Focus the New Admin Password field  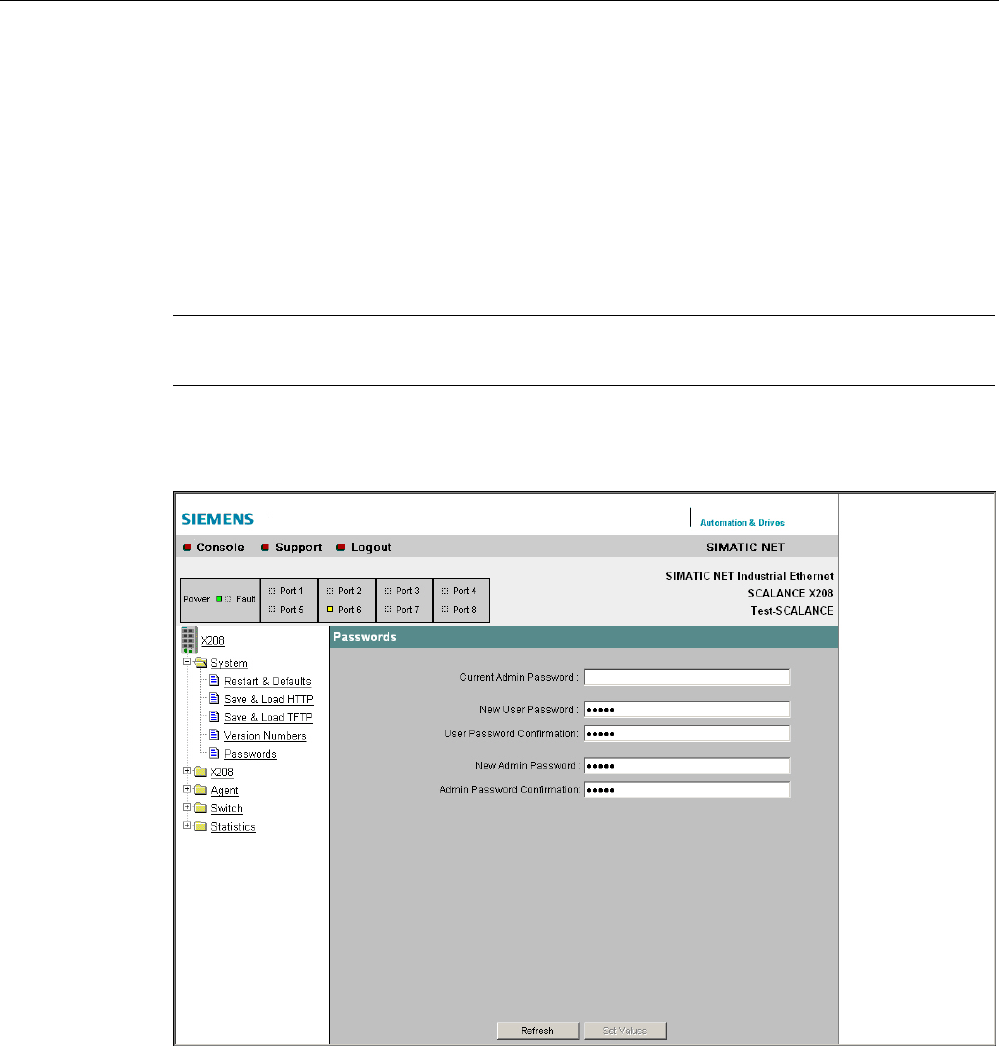pyautogui.click(x=687, y=765)
